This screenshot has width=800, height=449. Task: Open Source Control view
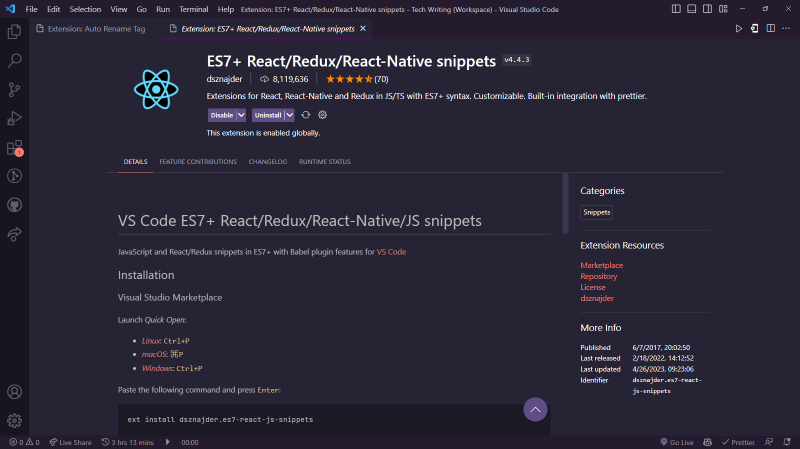click(x=14, y=90)
